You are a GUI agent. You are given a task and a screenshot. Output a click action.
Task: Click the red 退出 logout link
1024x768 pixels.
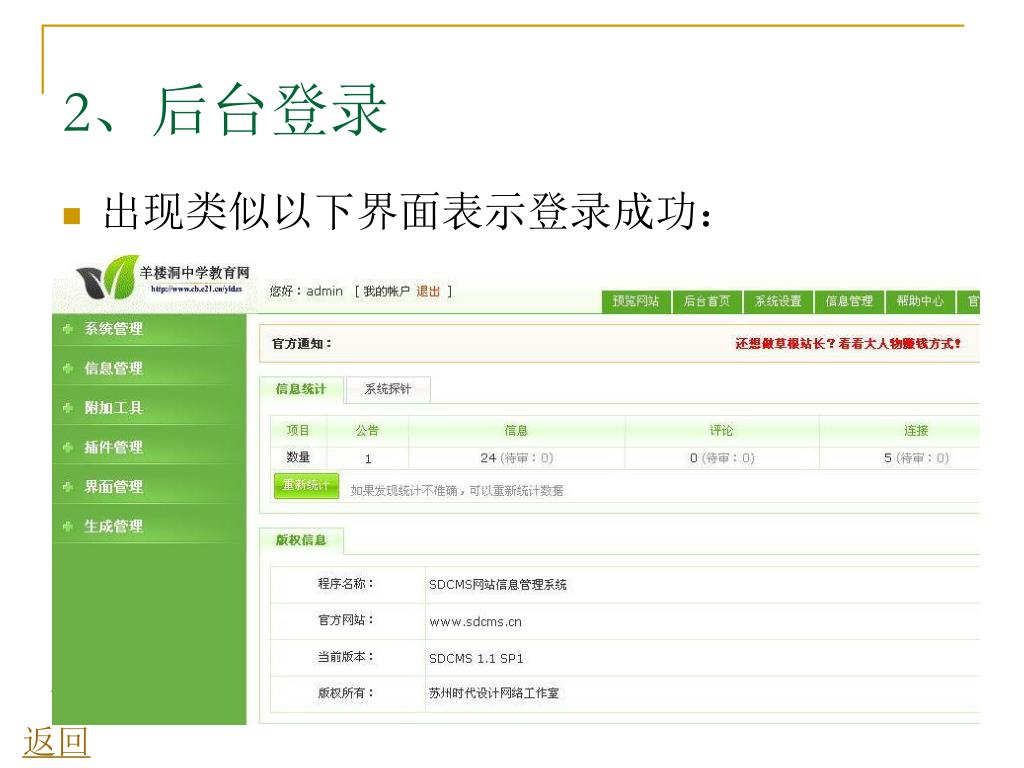pos(428,291)
